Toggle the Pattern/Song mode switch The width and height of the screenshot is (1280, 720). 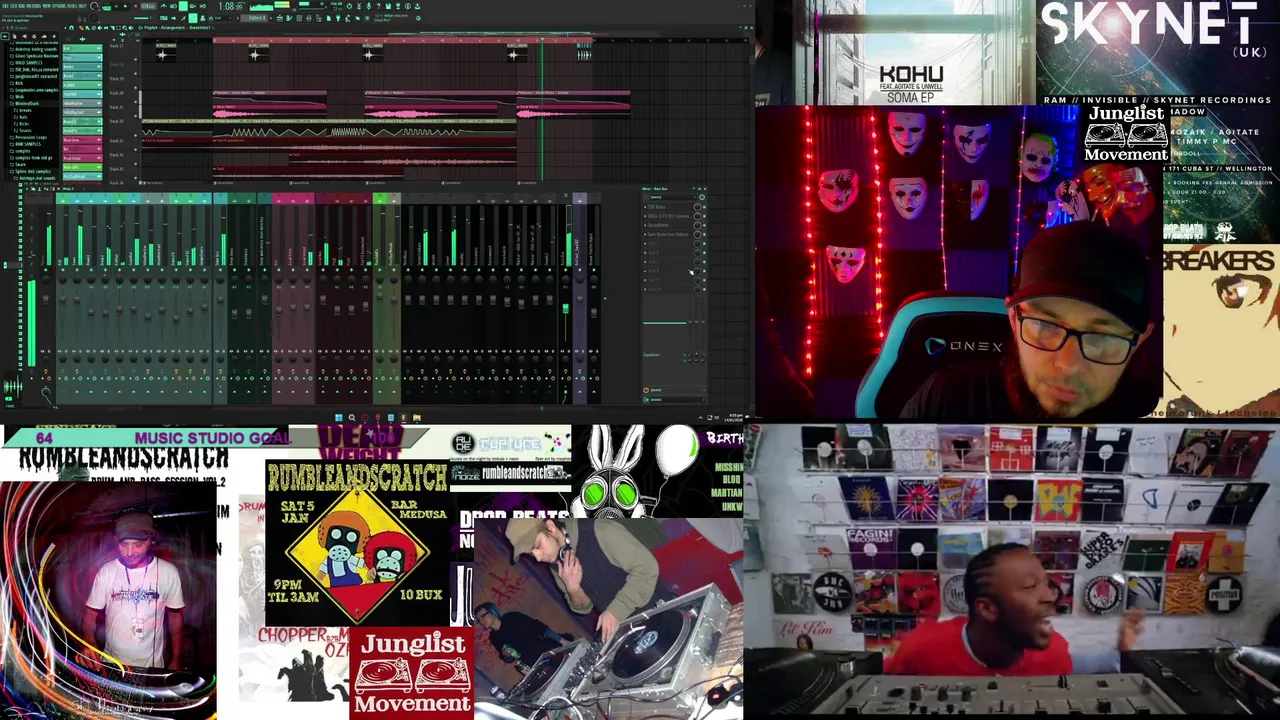coord(106,6)
